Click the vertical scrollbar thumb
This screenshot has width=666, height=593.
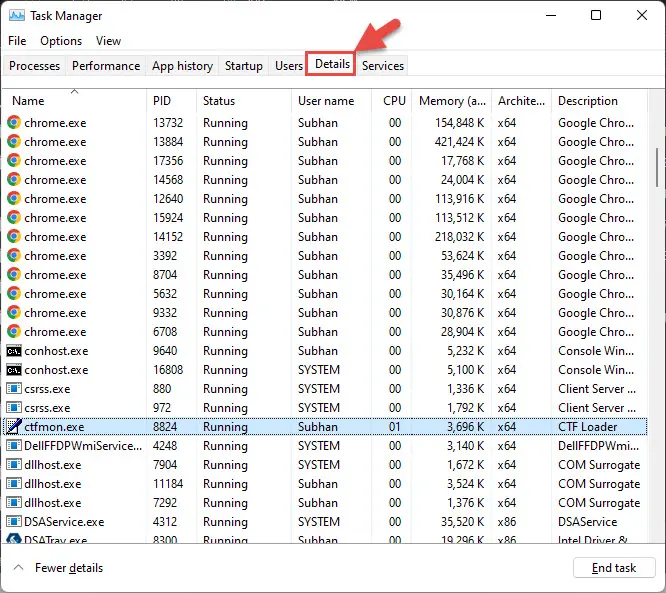pos(657,167)
